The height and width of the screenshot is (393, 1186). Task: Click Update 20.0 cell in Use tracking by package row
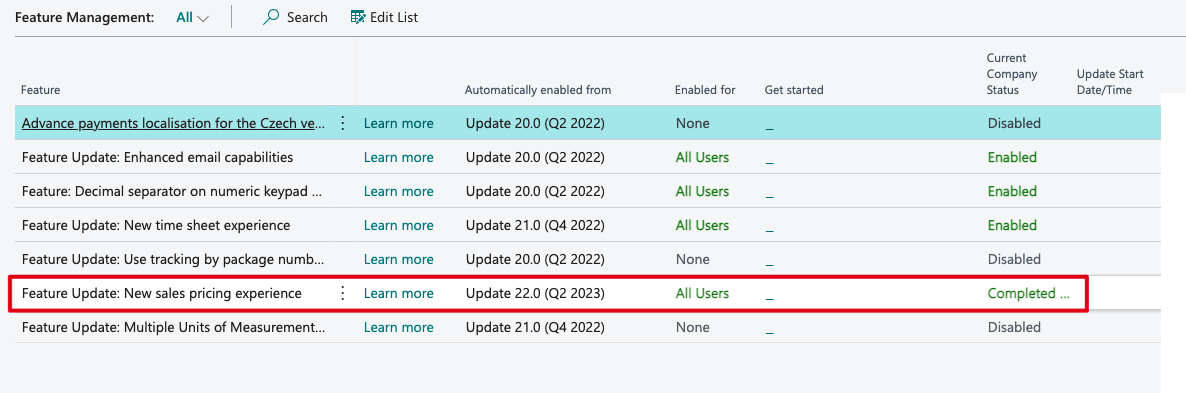point(536,259)
